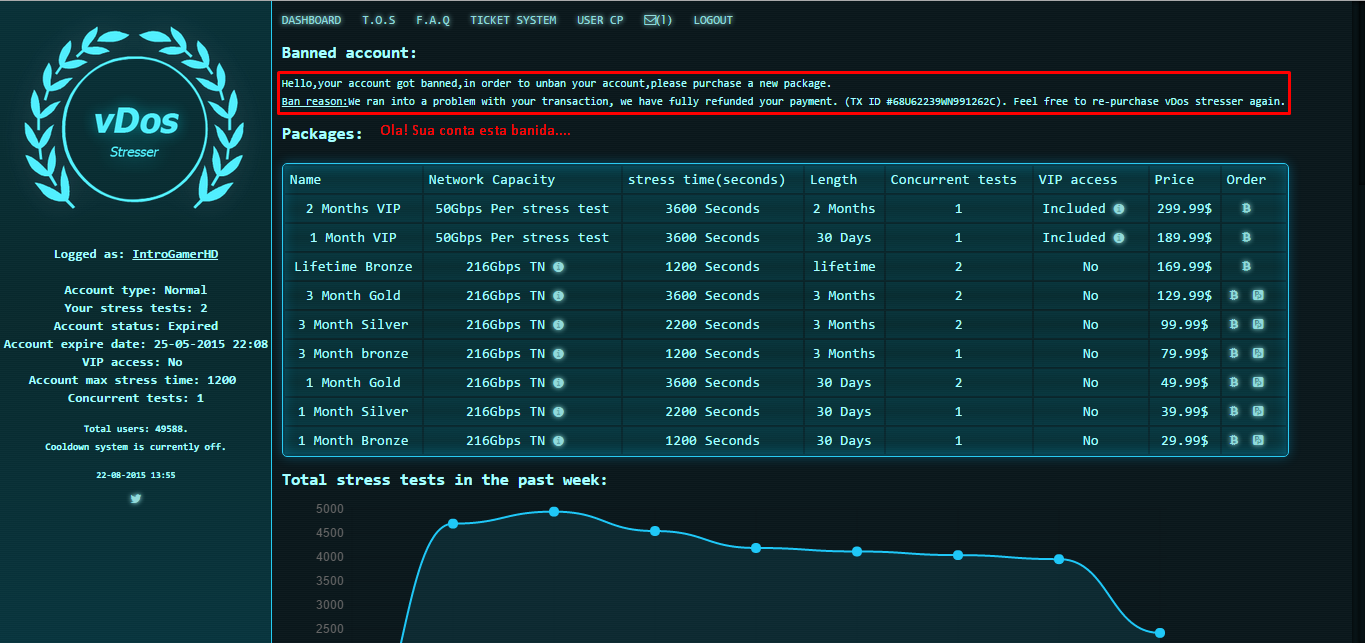Click 'Account status: Expired' in sidebar
Image resolution: width=1365 pixels, height=643 pixels.
[x=135, y=326]
